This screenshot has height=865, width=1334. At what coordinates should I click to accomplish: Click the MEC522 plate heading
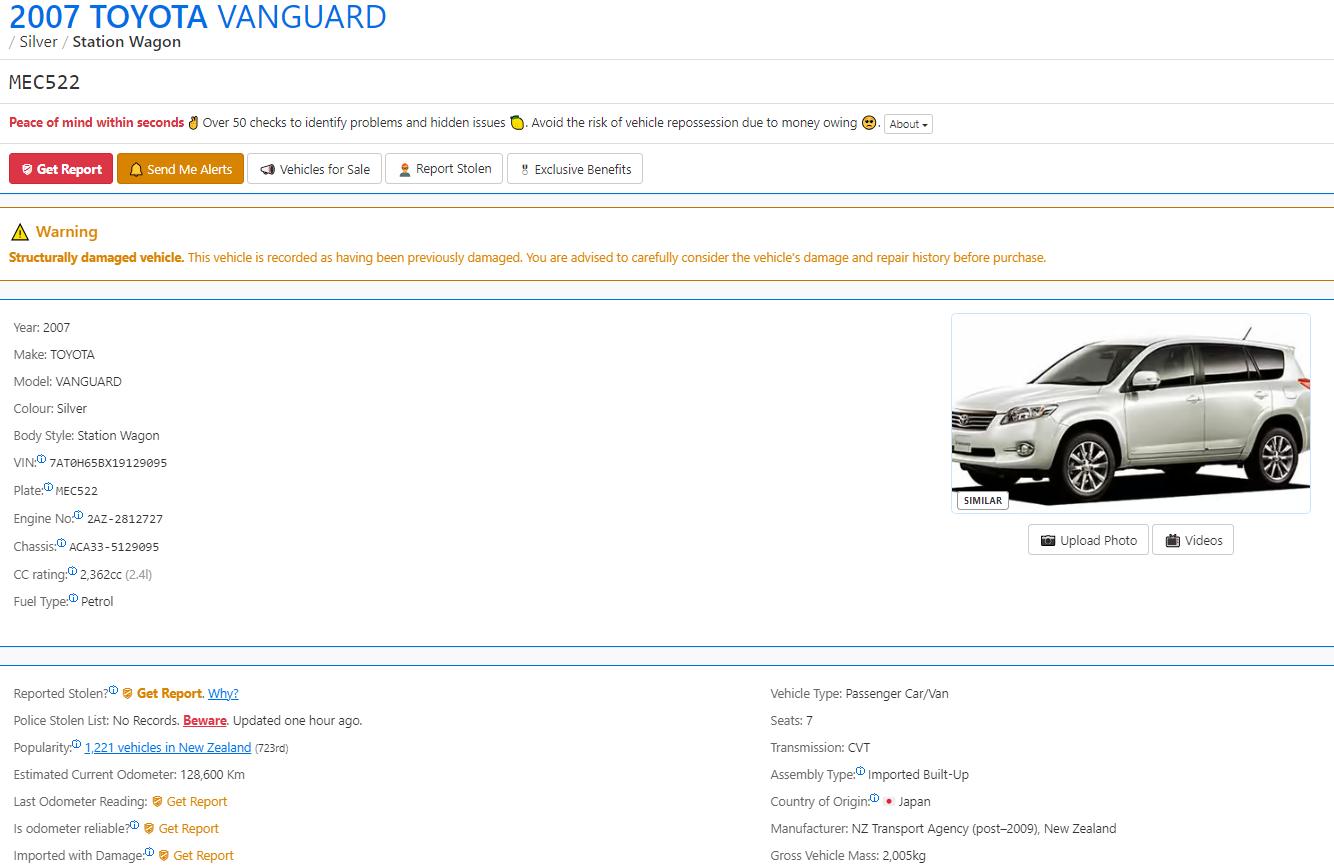click(45, 82)
